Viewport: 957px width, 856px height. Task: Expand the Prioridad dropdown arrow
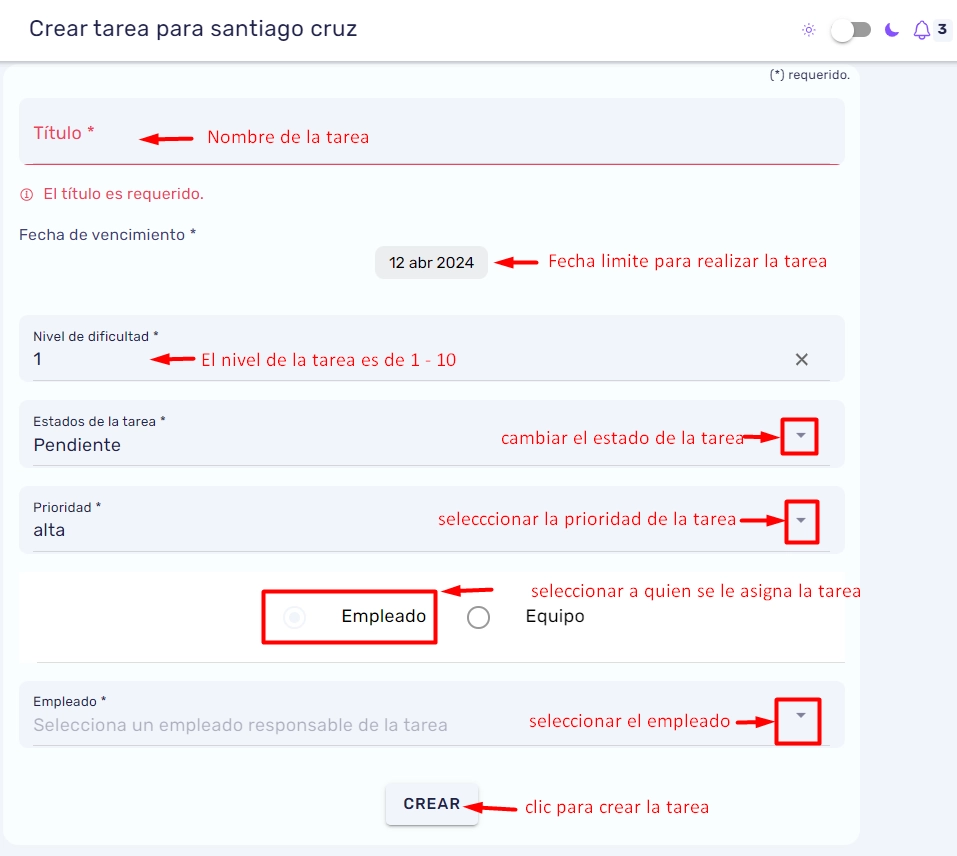pos(801,520)
